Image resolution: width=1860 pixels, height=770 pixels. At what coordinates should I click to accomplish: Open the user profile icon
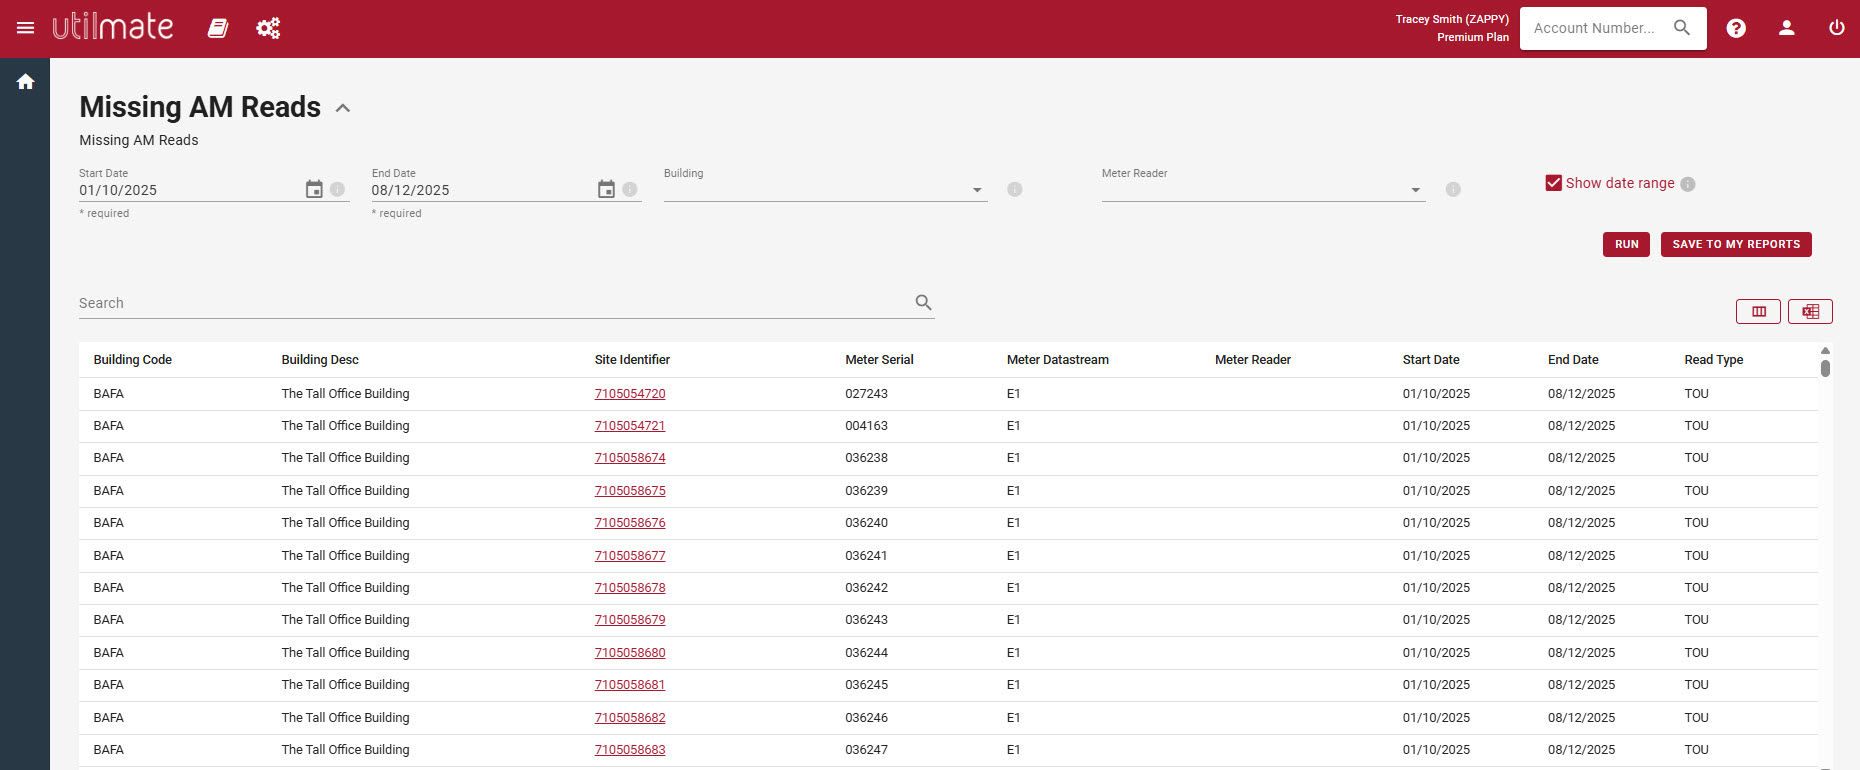1787,28
